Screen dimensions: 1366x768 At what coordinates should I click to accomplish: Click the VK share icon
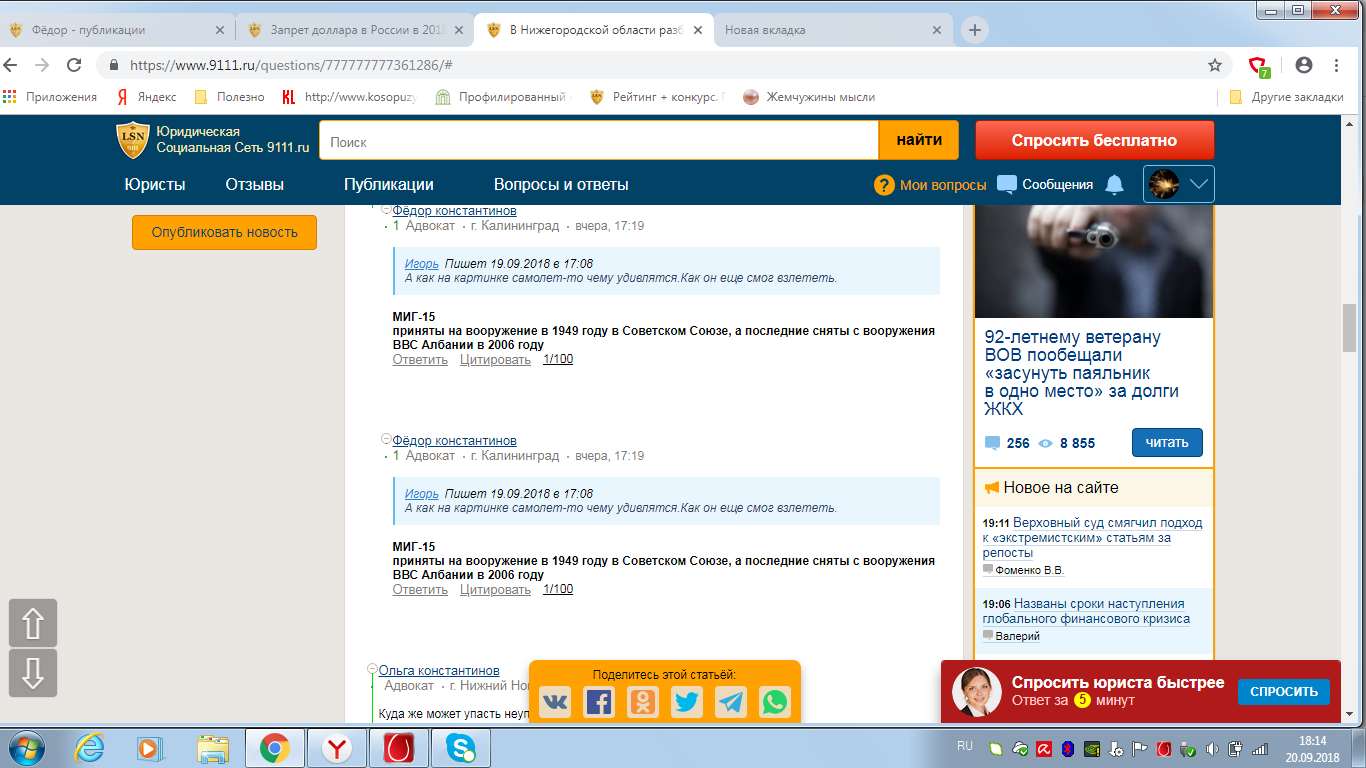coord(555,702)
